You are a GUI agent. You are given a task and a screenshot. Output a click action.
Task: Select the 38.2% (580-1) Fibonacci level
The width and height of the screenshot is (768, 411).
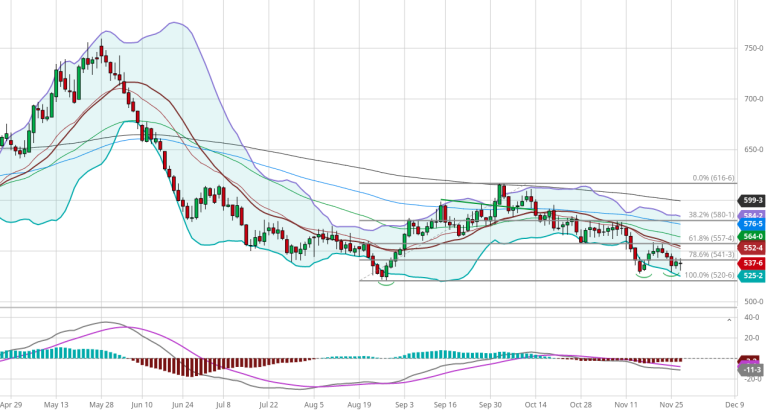712,214
